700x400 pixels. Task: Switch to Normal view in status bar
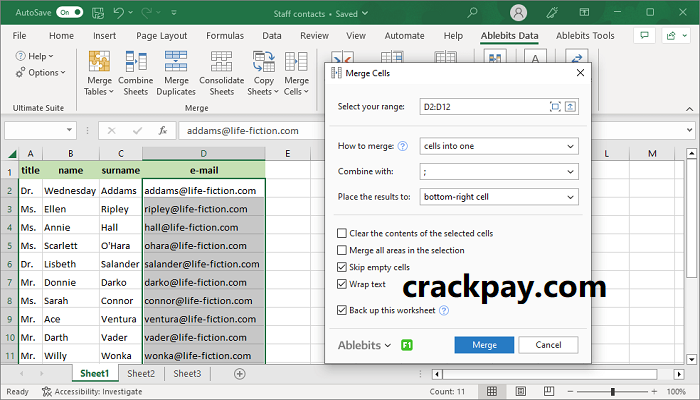(492, 392)
